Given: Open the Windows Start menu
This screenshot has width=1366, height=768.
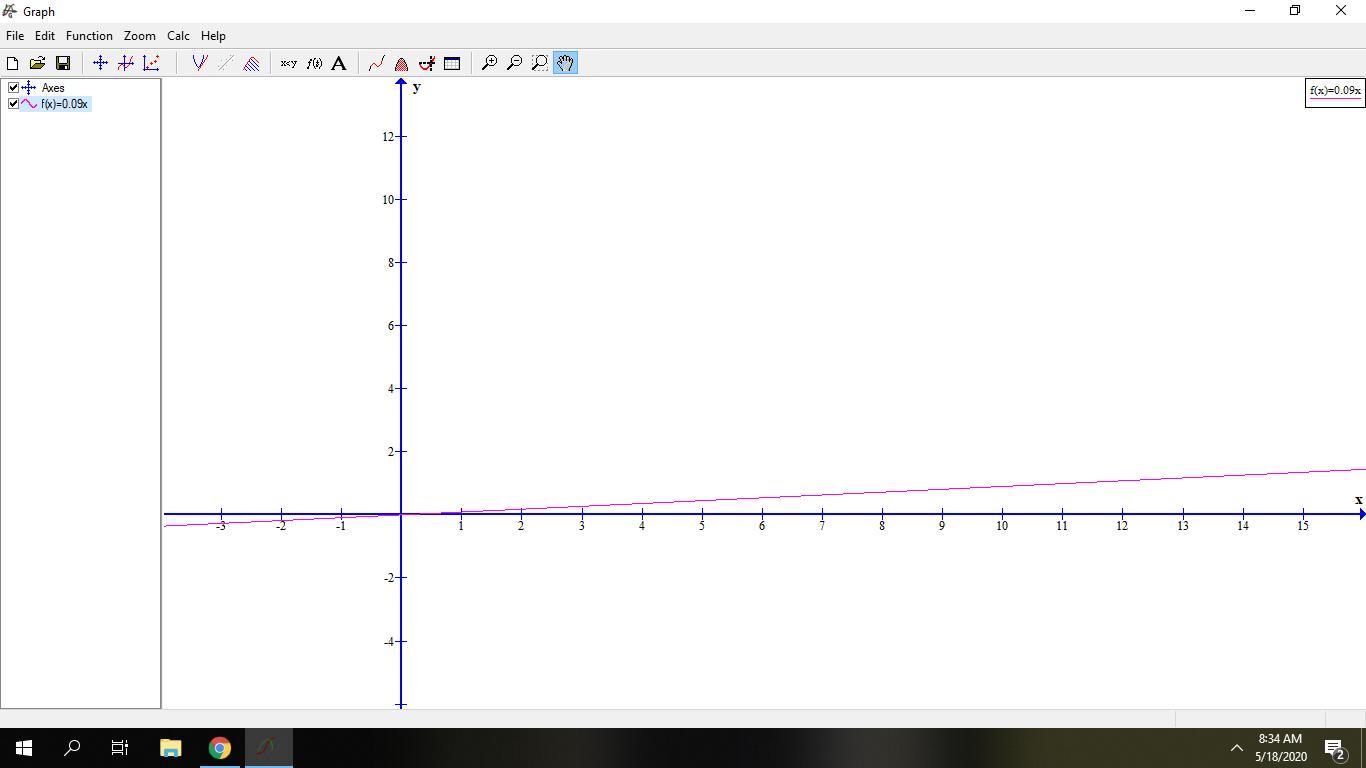Looking at the screenshot, I should (24, 748).
